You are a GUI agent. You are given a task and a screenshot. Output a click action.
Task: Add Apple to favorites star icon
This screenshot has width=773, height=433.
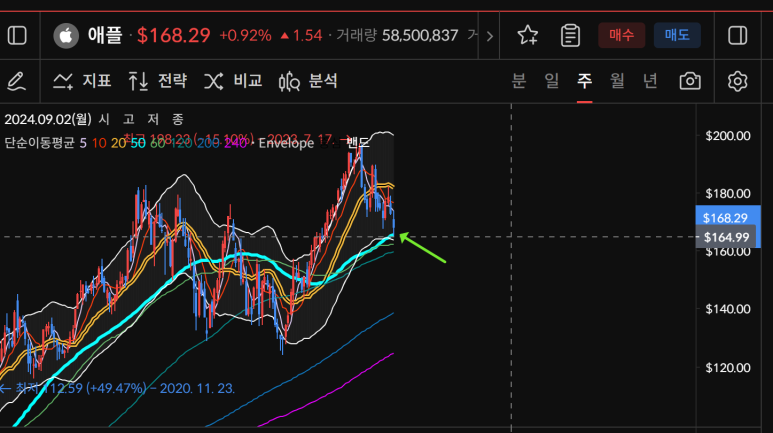click(527, 36)
